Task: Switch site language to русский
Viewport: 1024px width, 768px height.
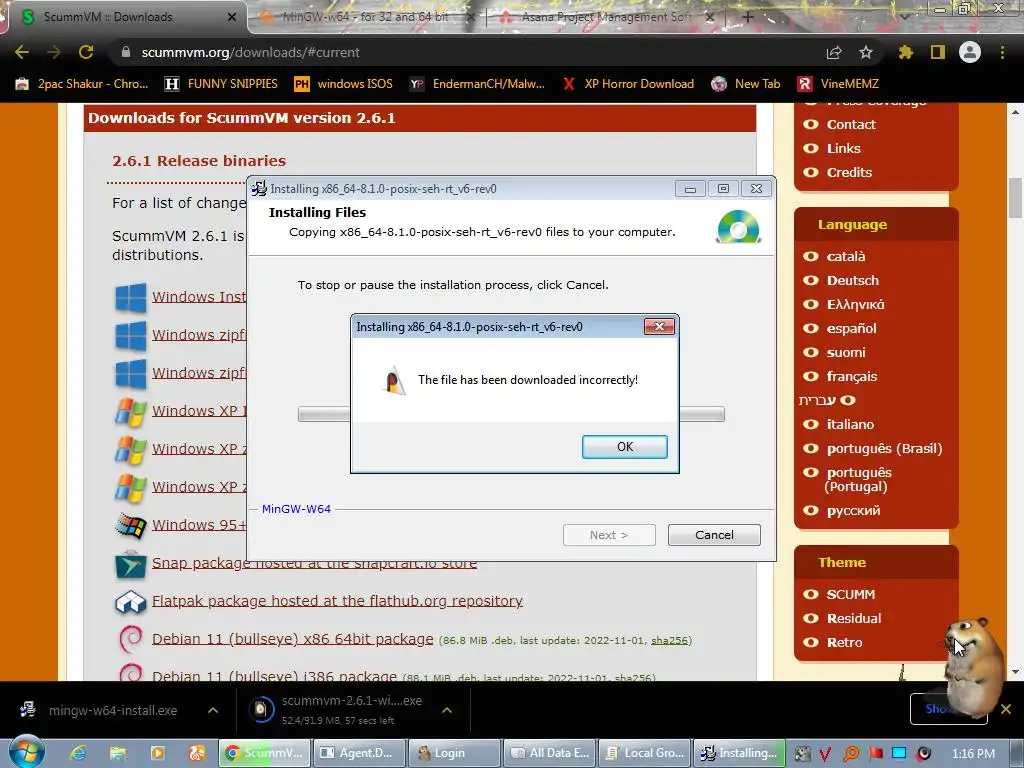Action: (854, 511)
